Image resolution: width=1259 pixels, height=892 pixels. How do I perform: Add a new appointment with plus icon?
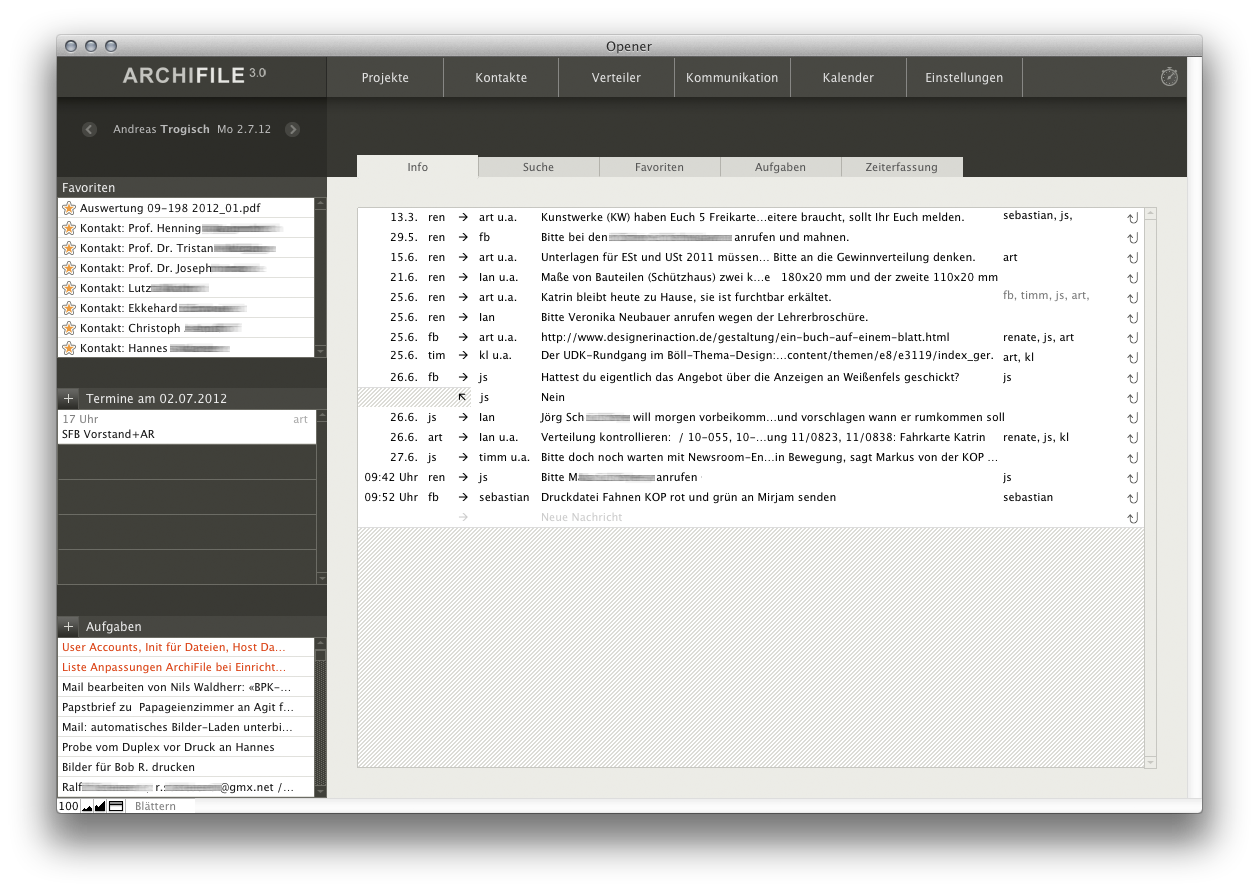point(68,398)
